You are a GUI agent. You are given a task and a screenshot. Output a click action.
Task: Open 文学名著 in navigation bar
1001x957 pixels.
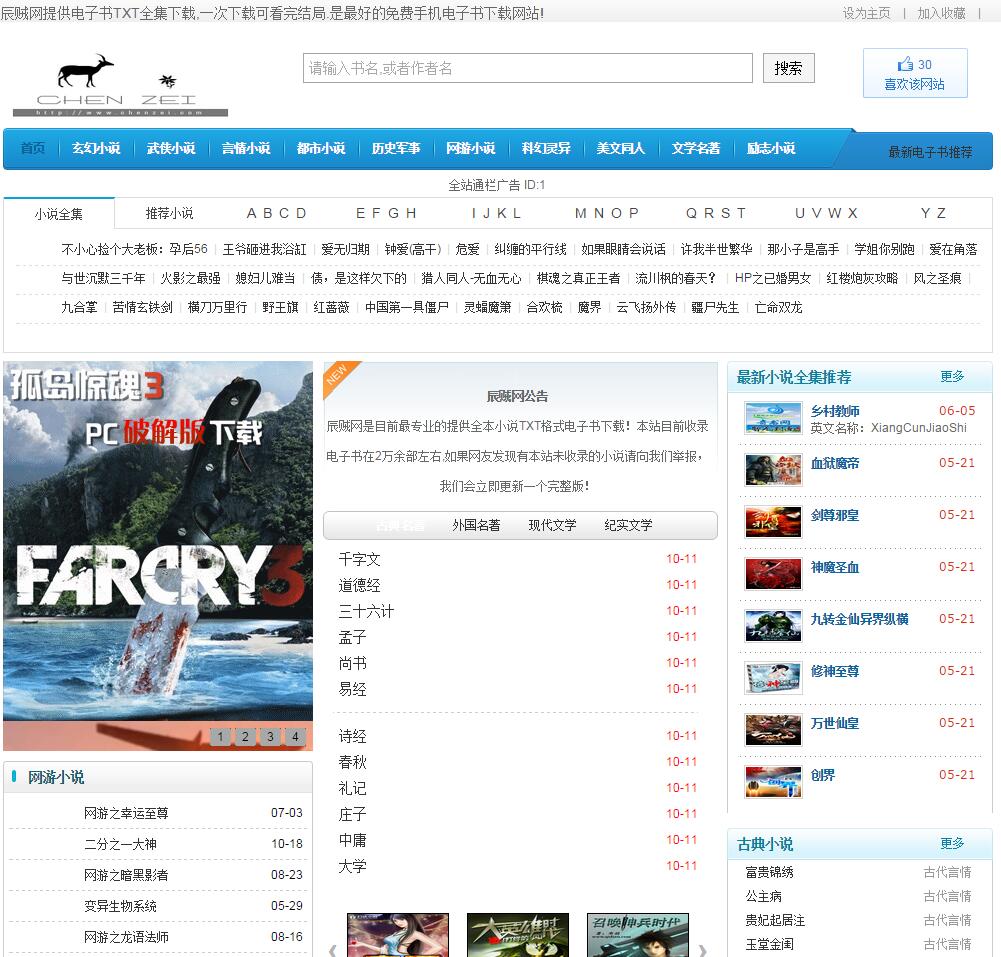pyautogui.click(x=696, y=148)
